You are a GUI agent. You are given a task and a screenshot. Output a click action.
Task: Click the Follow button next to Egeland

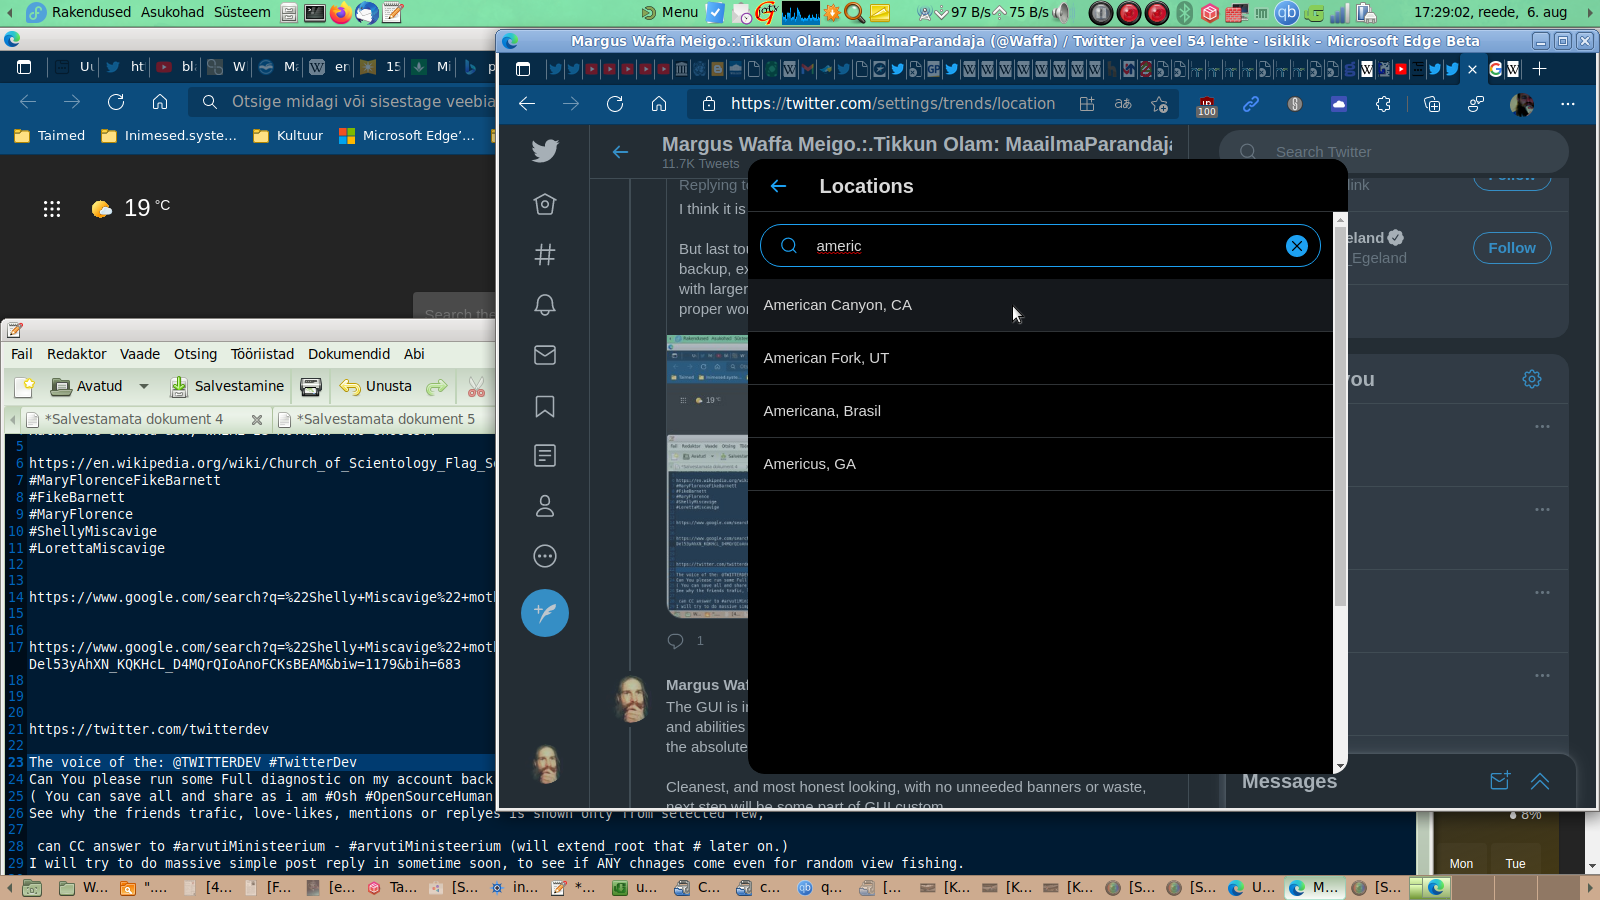click(x=1512, y=248)
